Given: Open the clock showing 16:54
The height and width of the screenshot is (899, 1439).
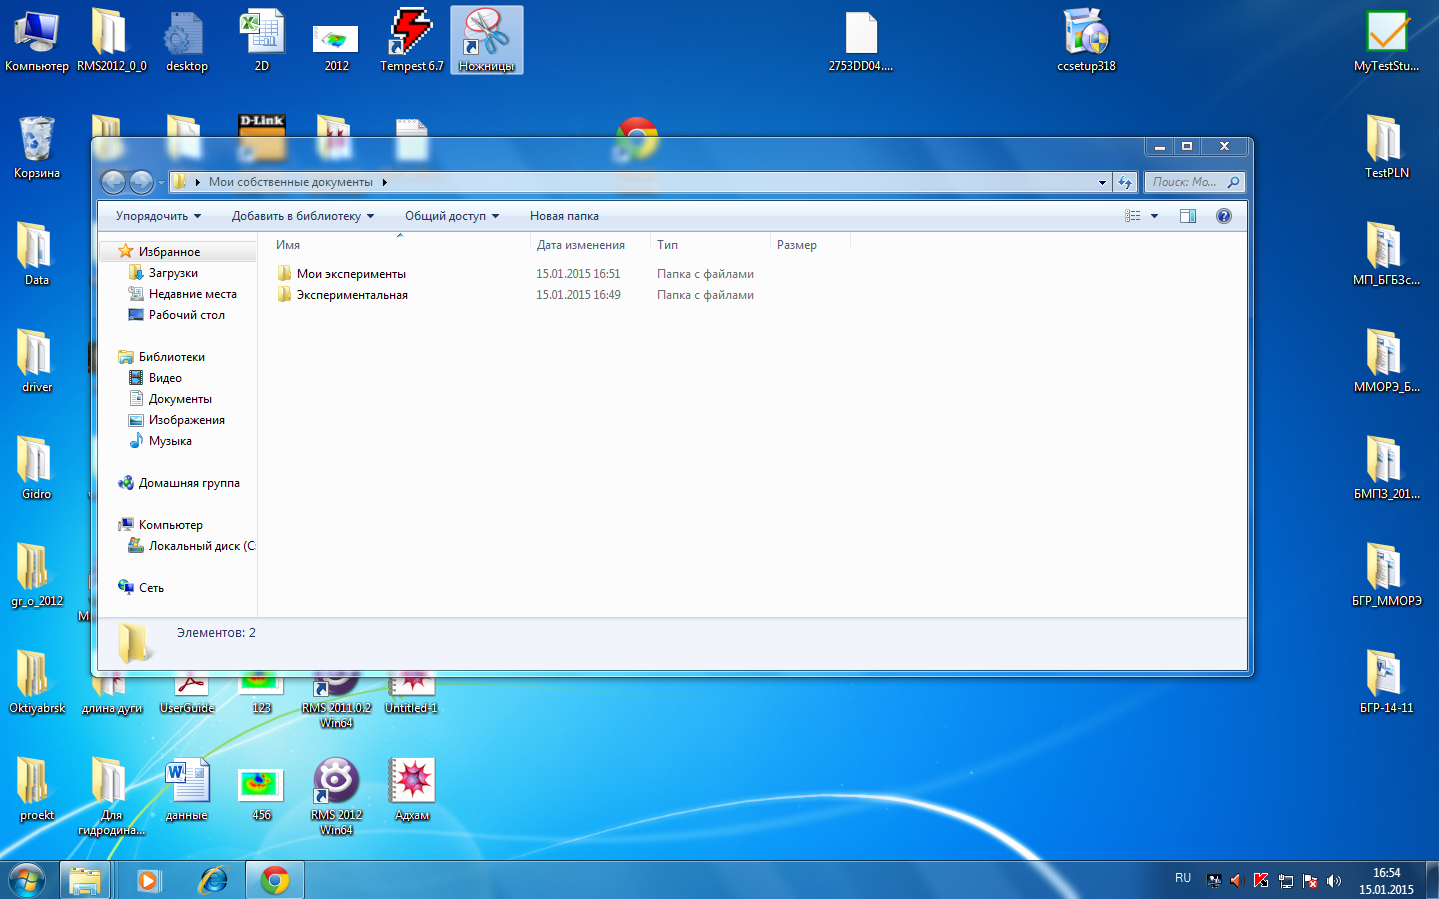Looking at the screenshot, I should 1386,881.
